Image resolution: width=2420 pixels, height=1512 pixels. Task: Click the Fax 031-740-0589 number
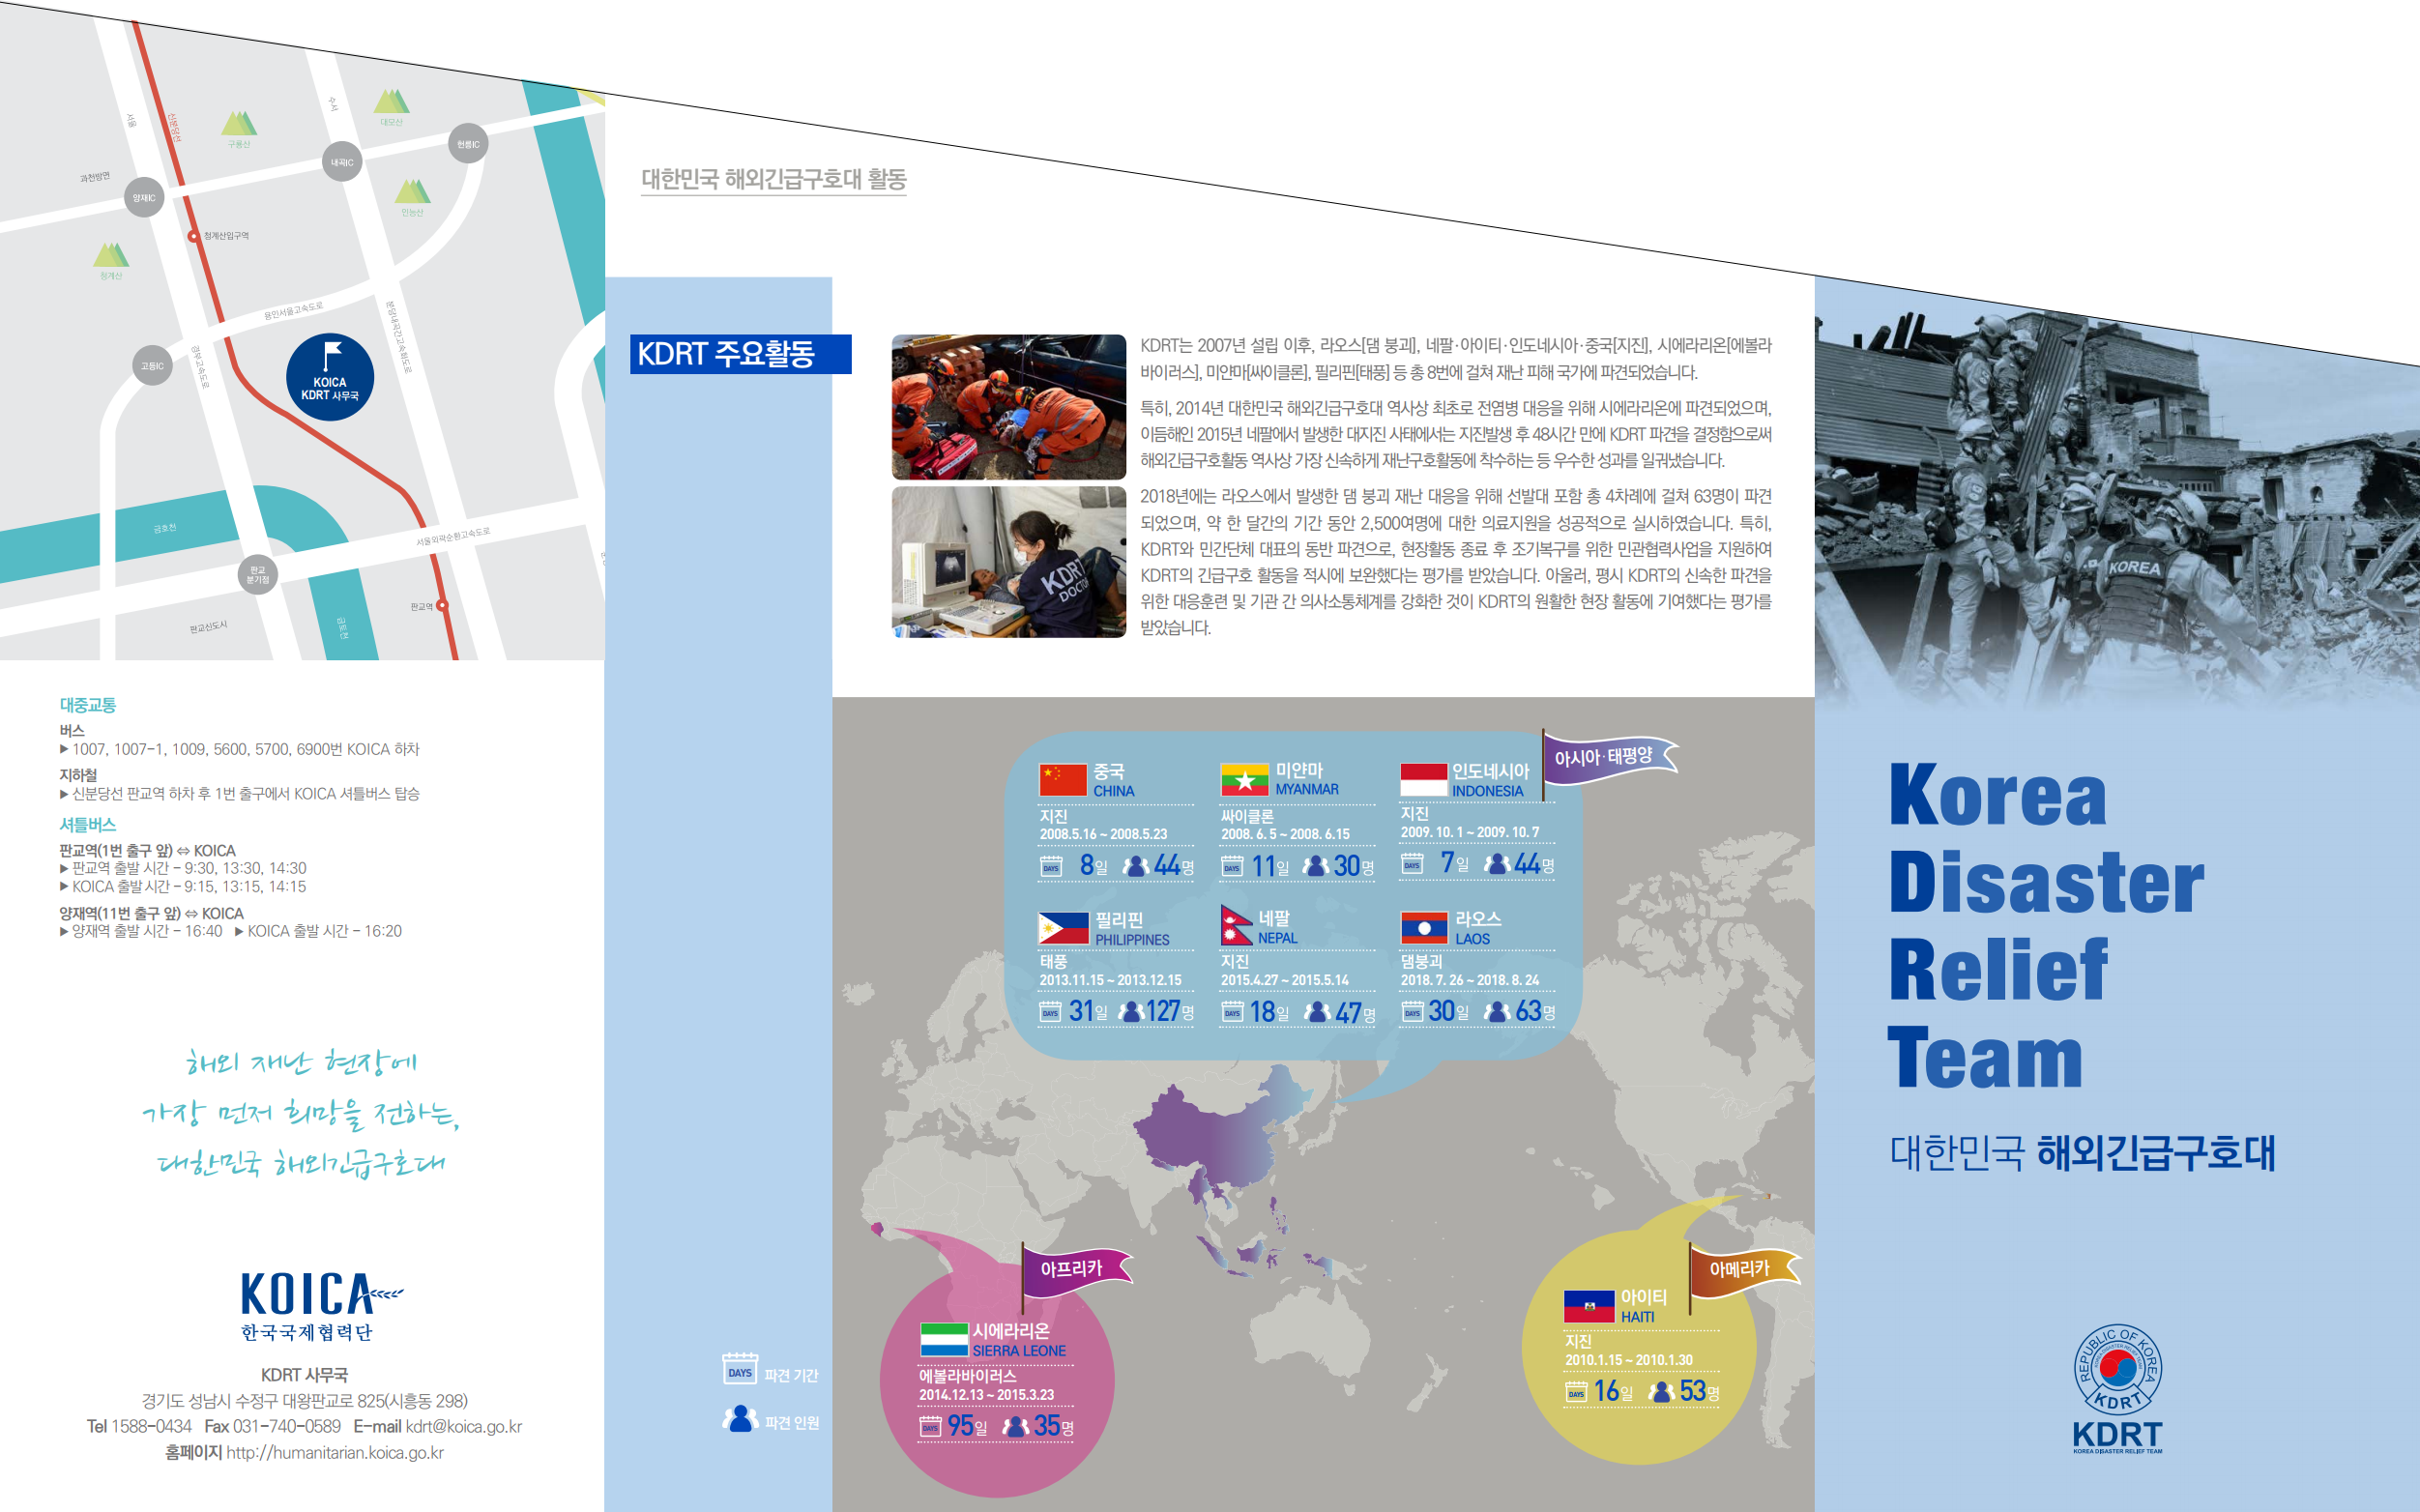tap(272, 1426)
